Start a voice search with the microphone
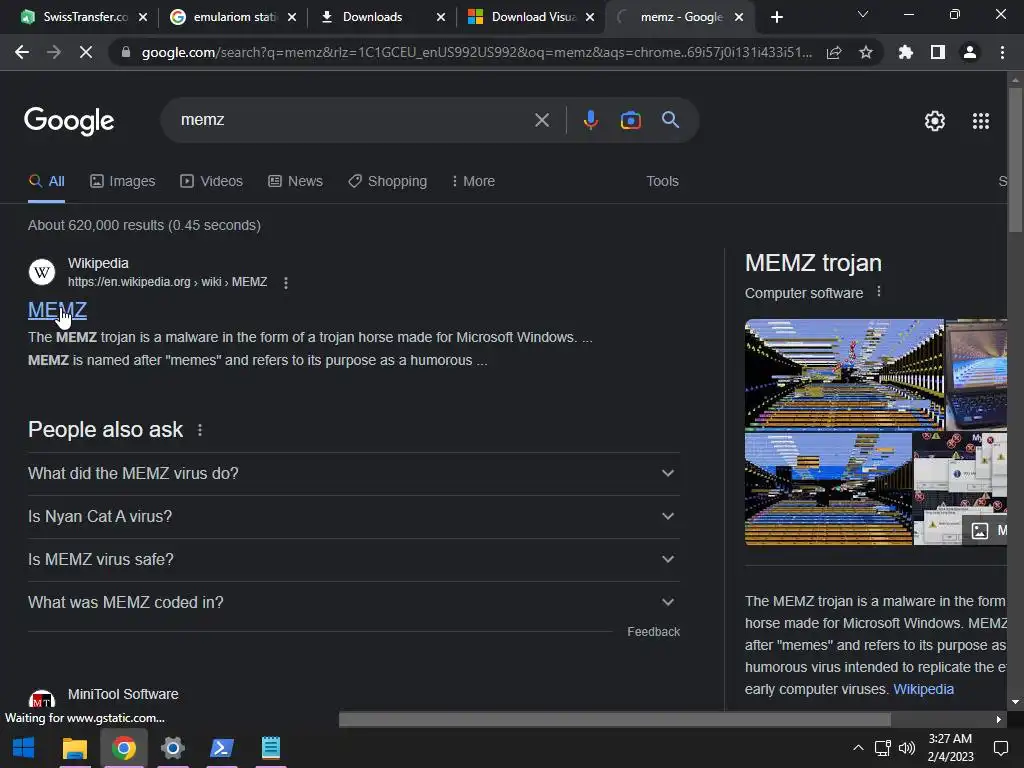Image resolution: width=1024 pixels, height=768 pixels. pos(590,120)
